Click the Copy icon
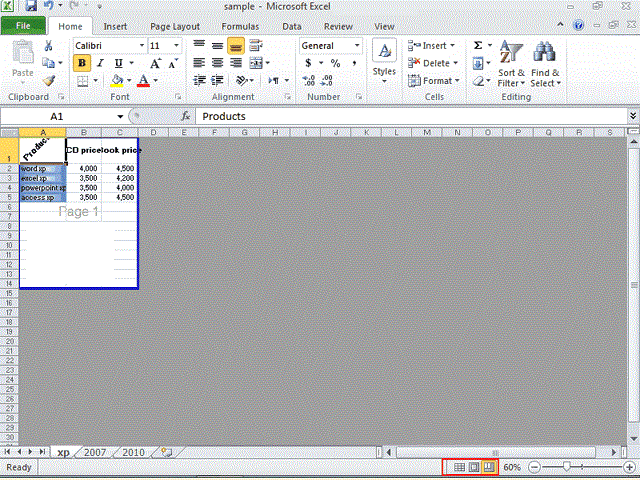The image size is (640, 480). click(48, 63)
